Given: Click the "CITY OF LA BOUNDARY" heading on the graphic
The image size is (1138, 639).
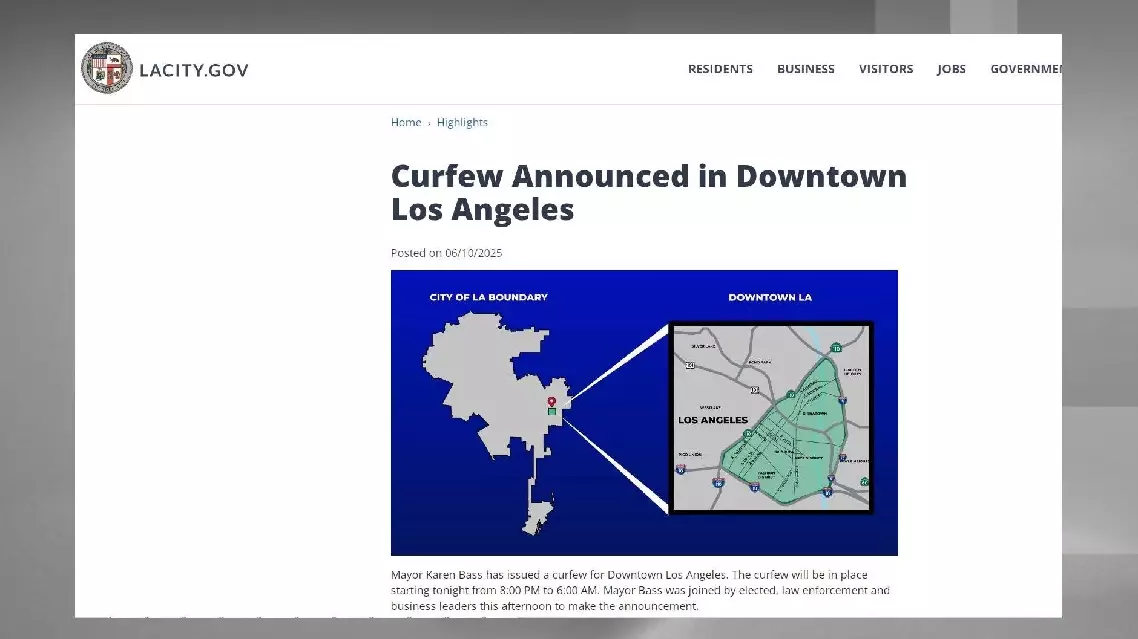Looking at the screenshot, I should coord(488,297).
